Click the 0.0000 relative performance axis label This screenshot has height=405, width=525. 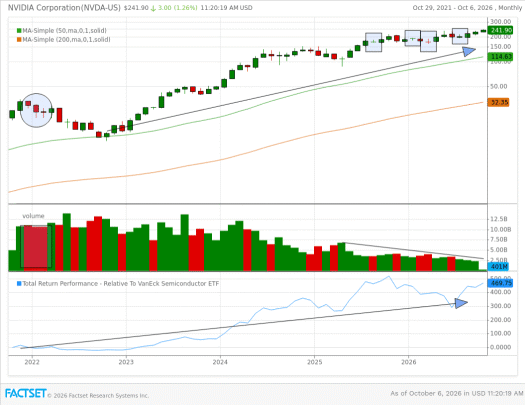click(x=501, y=347)
